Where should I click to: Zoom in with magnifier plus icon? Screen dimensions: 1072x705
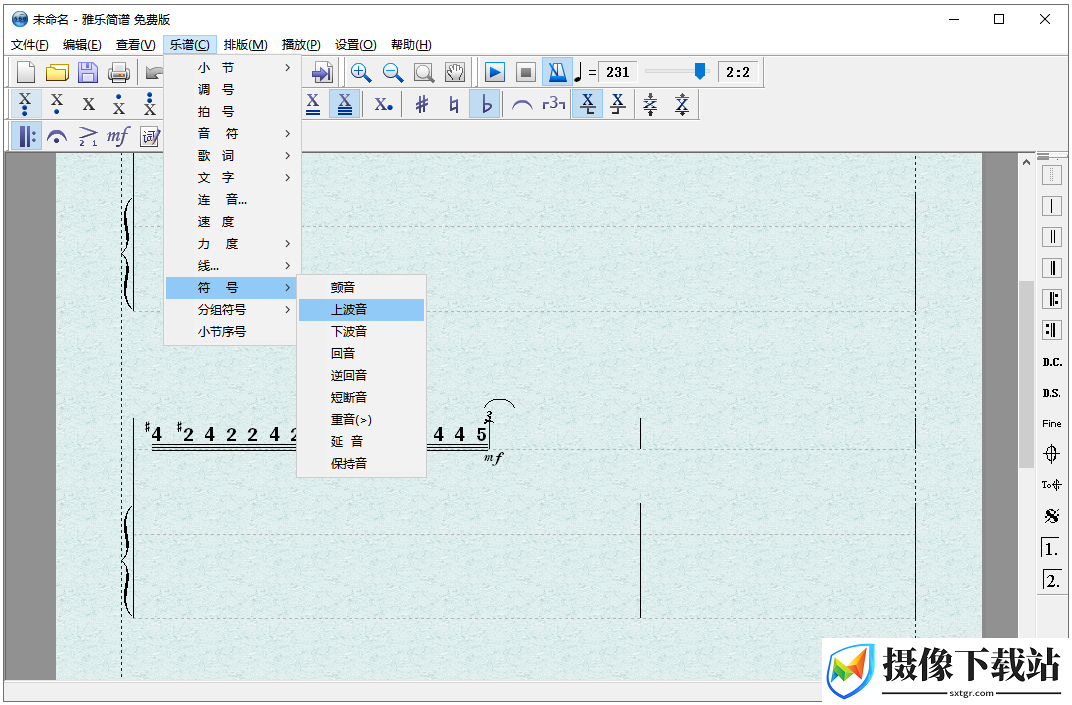[360, 72]
